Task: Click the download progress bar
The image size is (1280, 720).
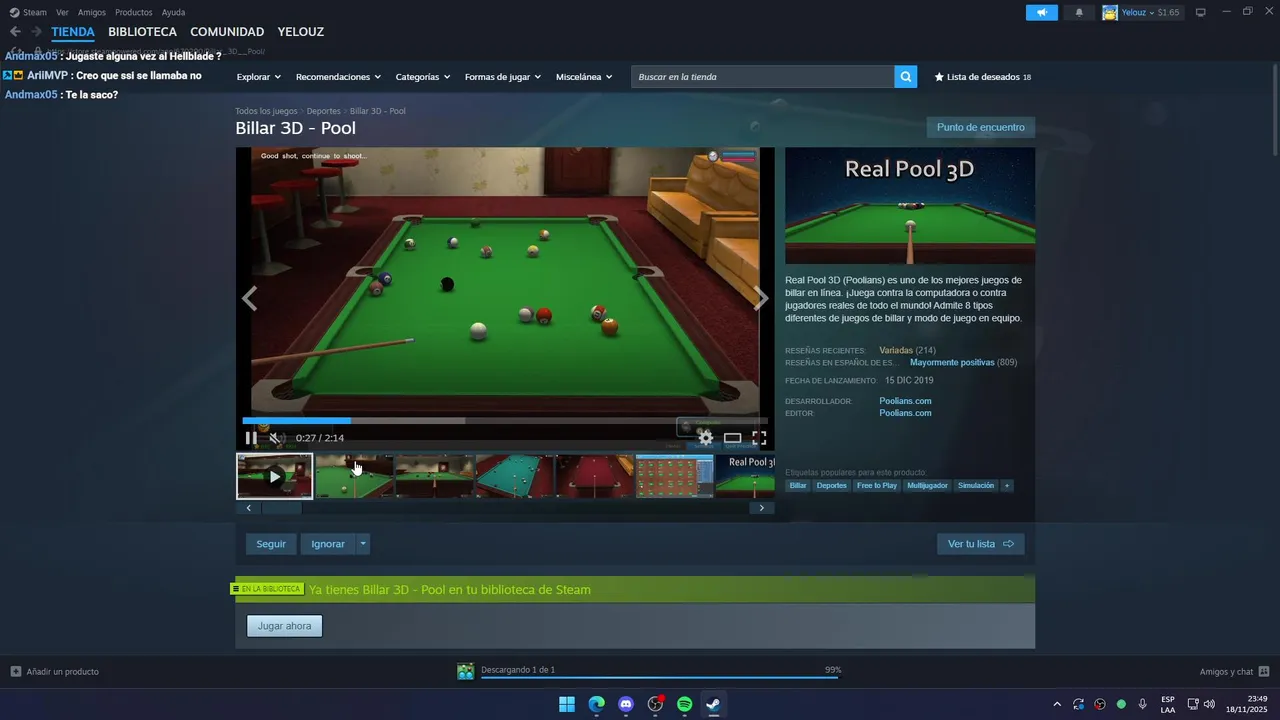Action: pyautogui.click(x=659, y=678)
